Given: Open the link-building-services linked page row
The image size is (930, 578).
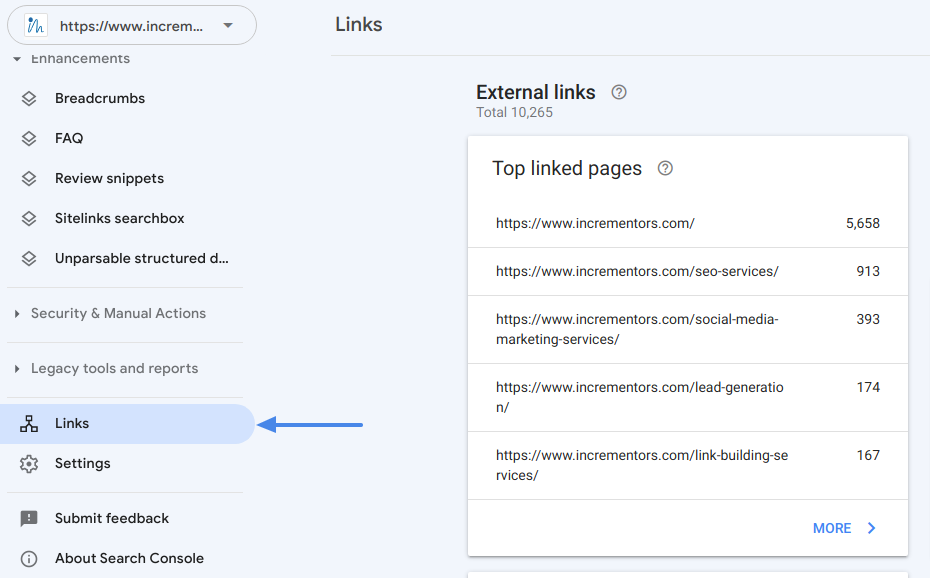Looking at the screenshot, I should point(687,465).
